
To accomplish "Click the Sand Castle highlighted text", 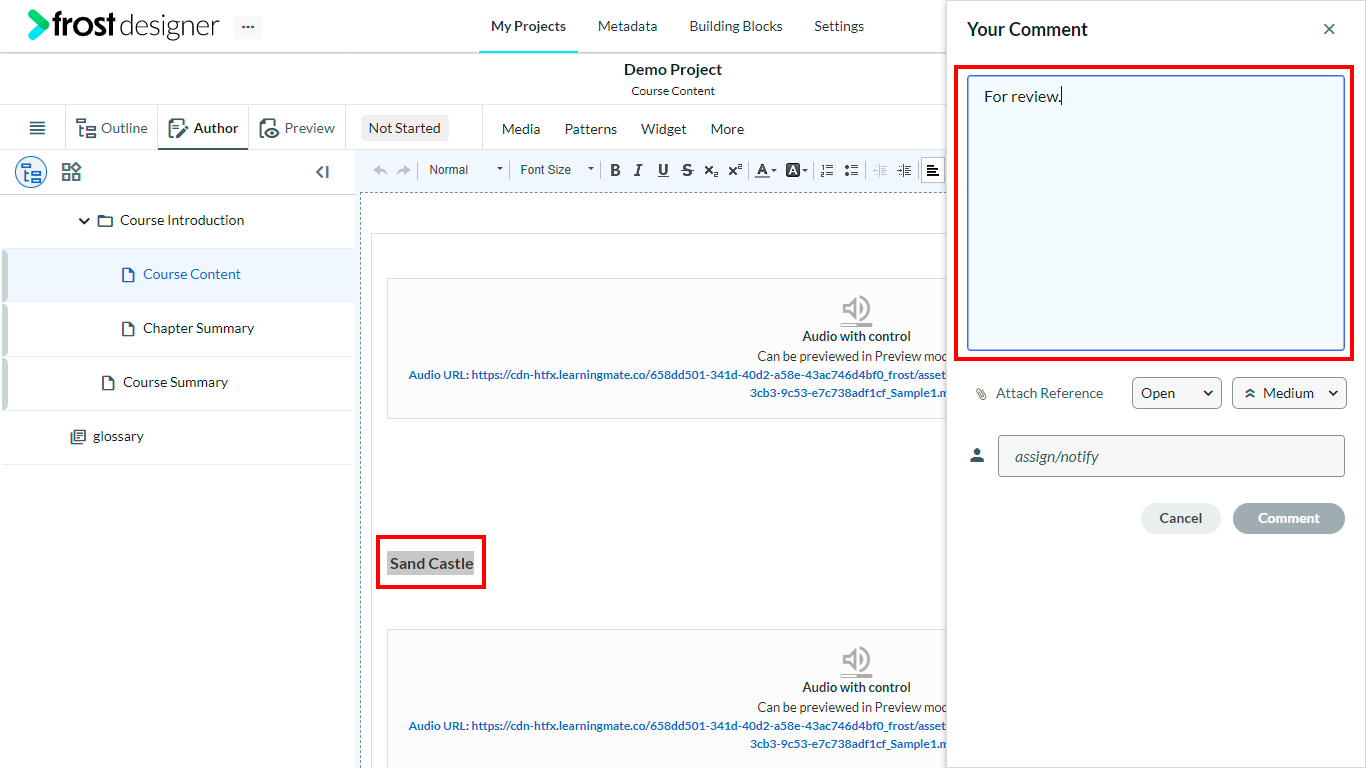I will click(431, 563).
